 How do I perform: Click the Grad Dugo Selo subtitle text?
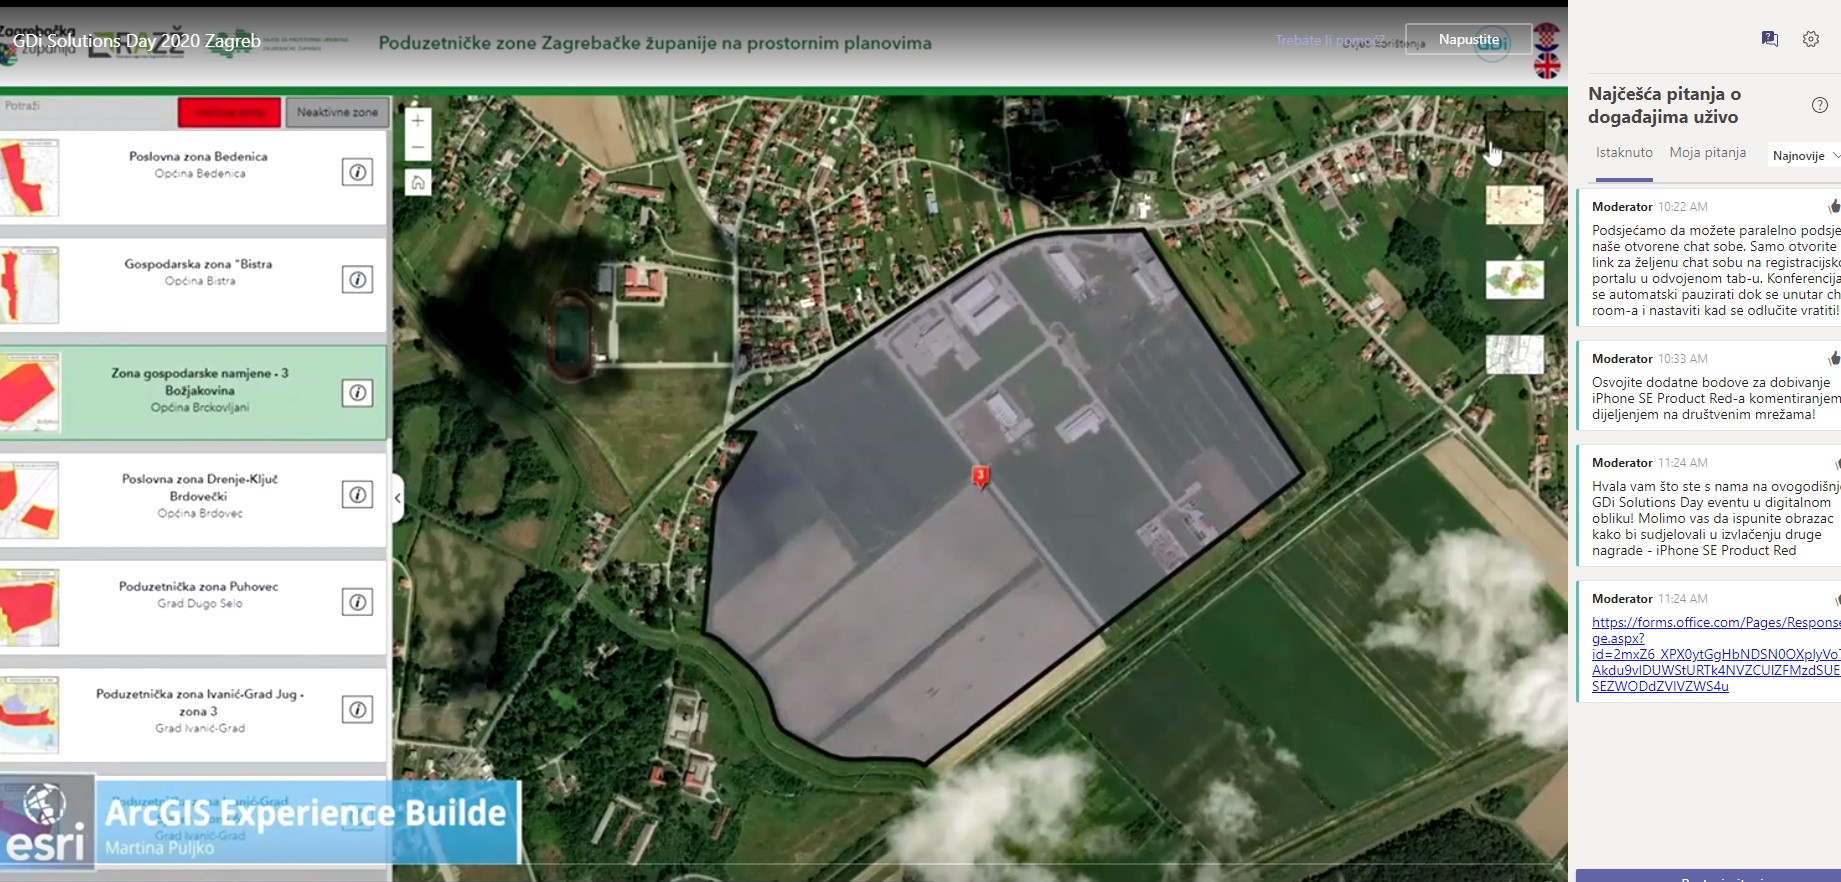pyautogui.click(x=200, y=604)
